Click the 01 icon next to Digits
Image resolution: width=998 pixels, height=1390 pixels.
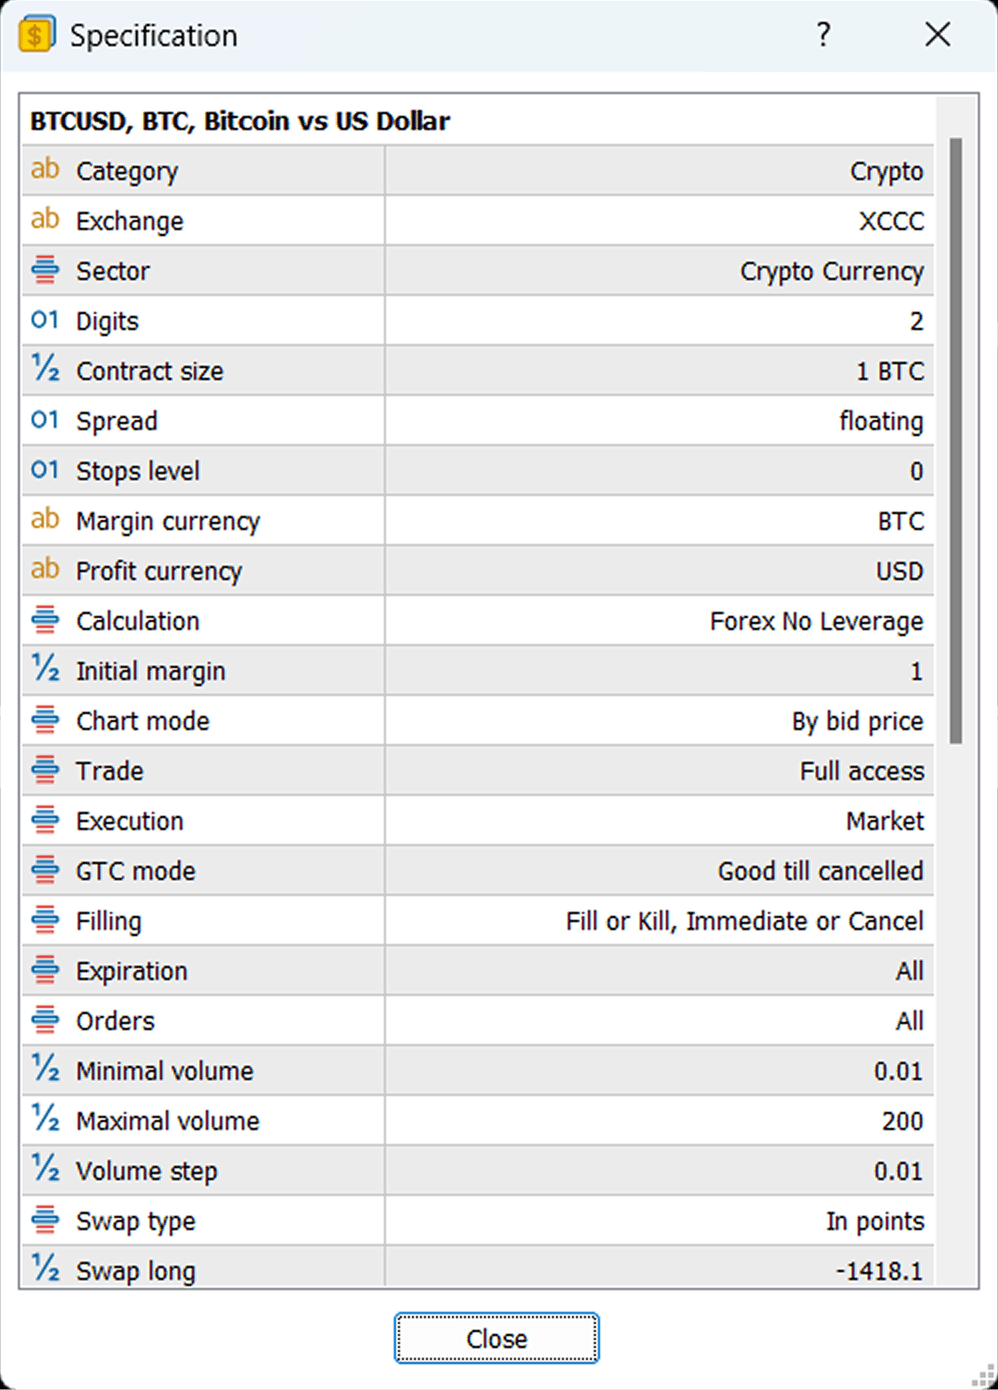45,320
